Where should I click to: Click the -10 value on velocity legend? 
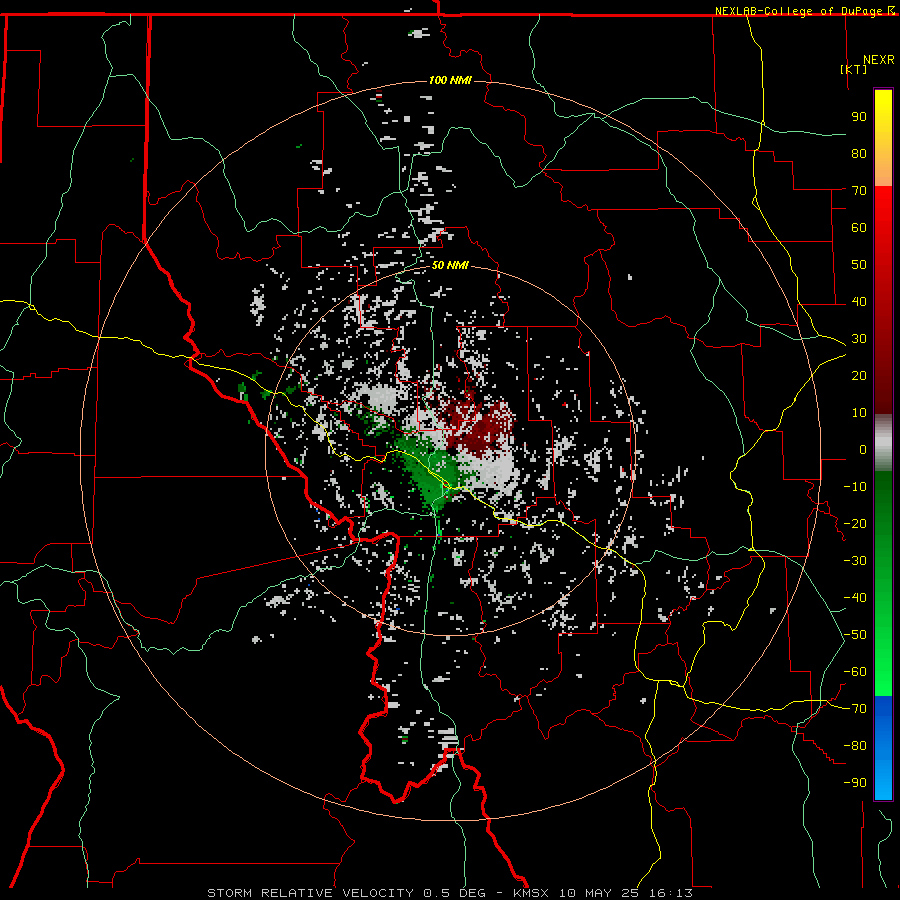pos(855,487)
